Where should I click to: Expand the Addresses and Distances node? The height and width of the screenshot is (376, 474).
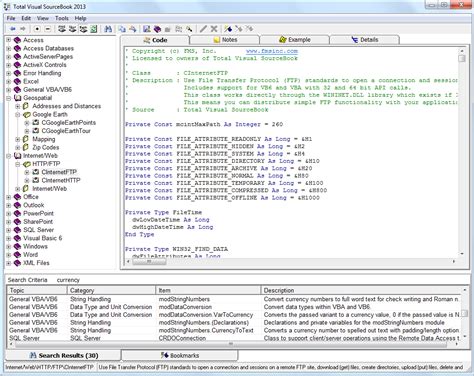tap(18, 106)
